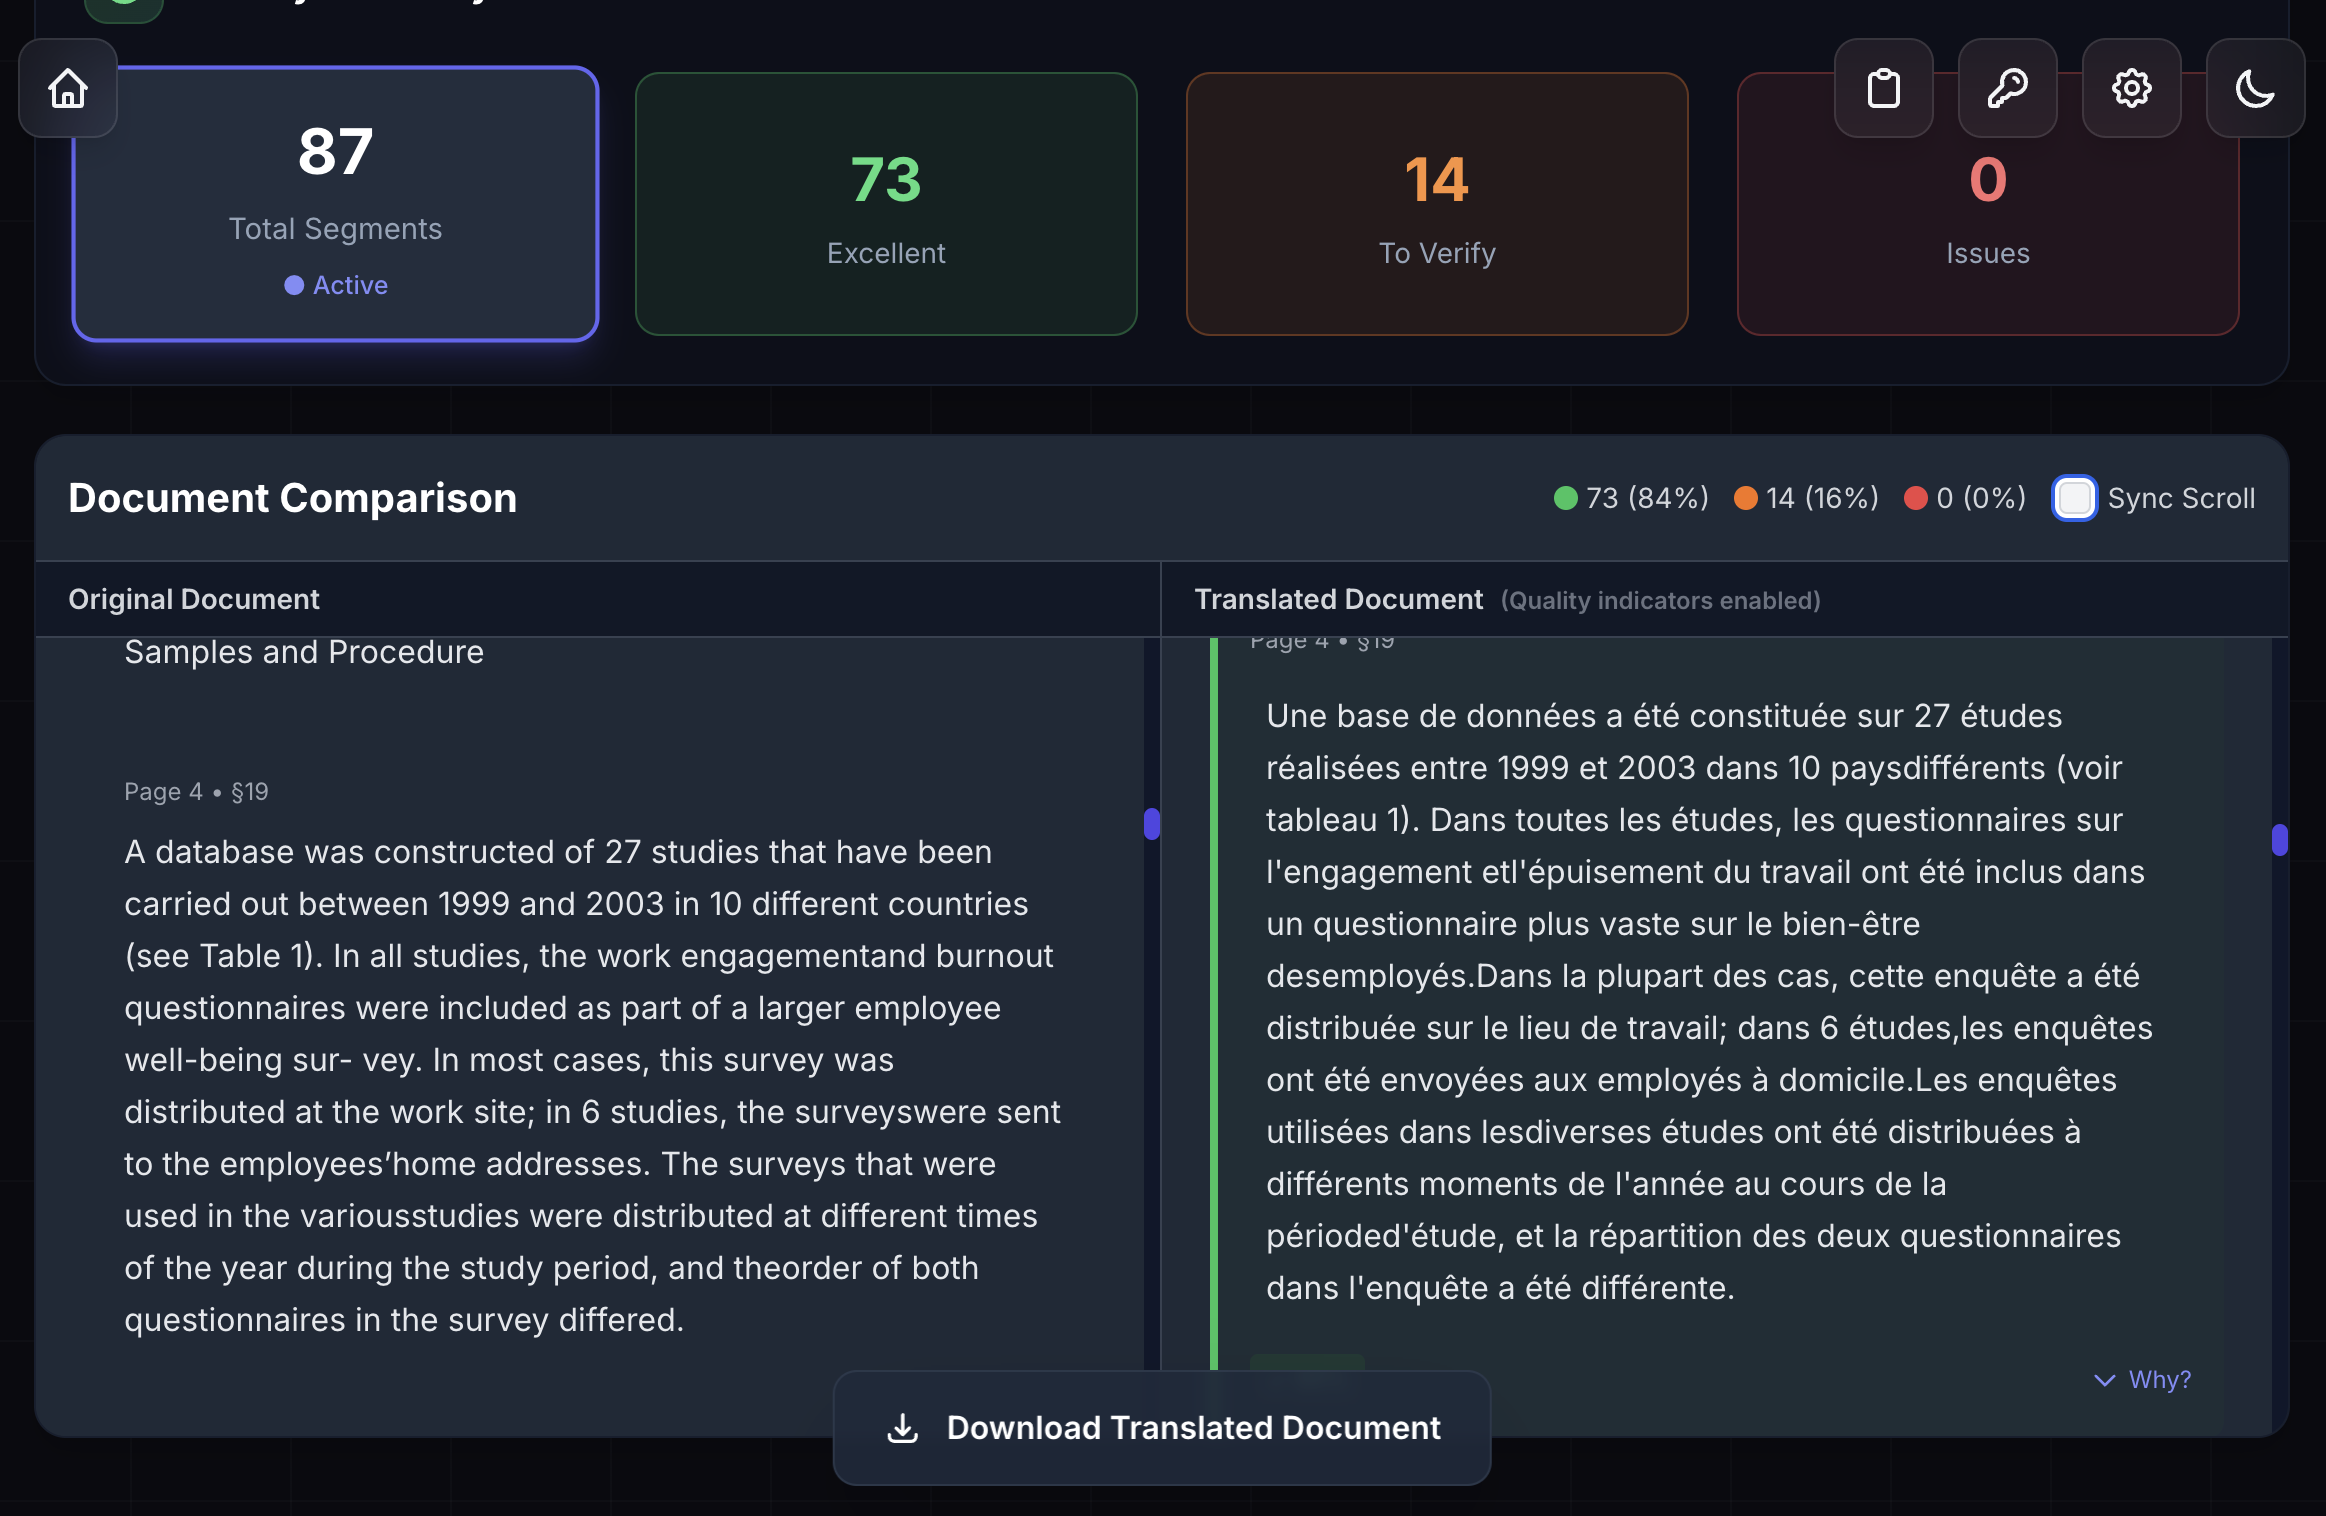Open the clipboard history icon
Screen dimensions: 2326x1516
click(1884, 89)
